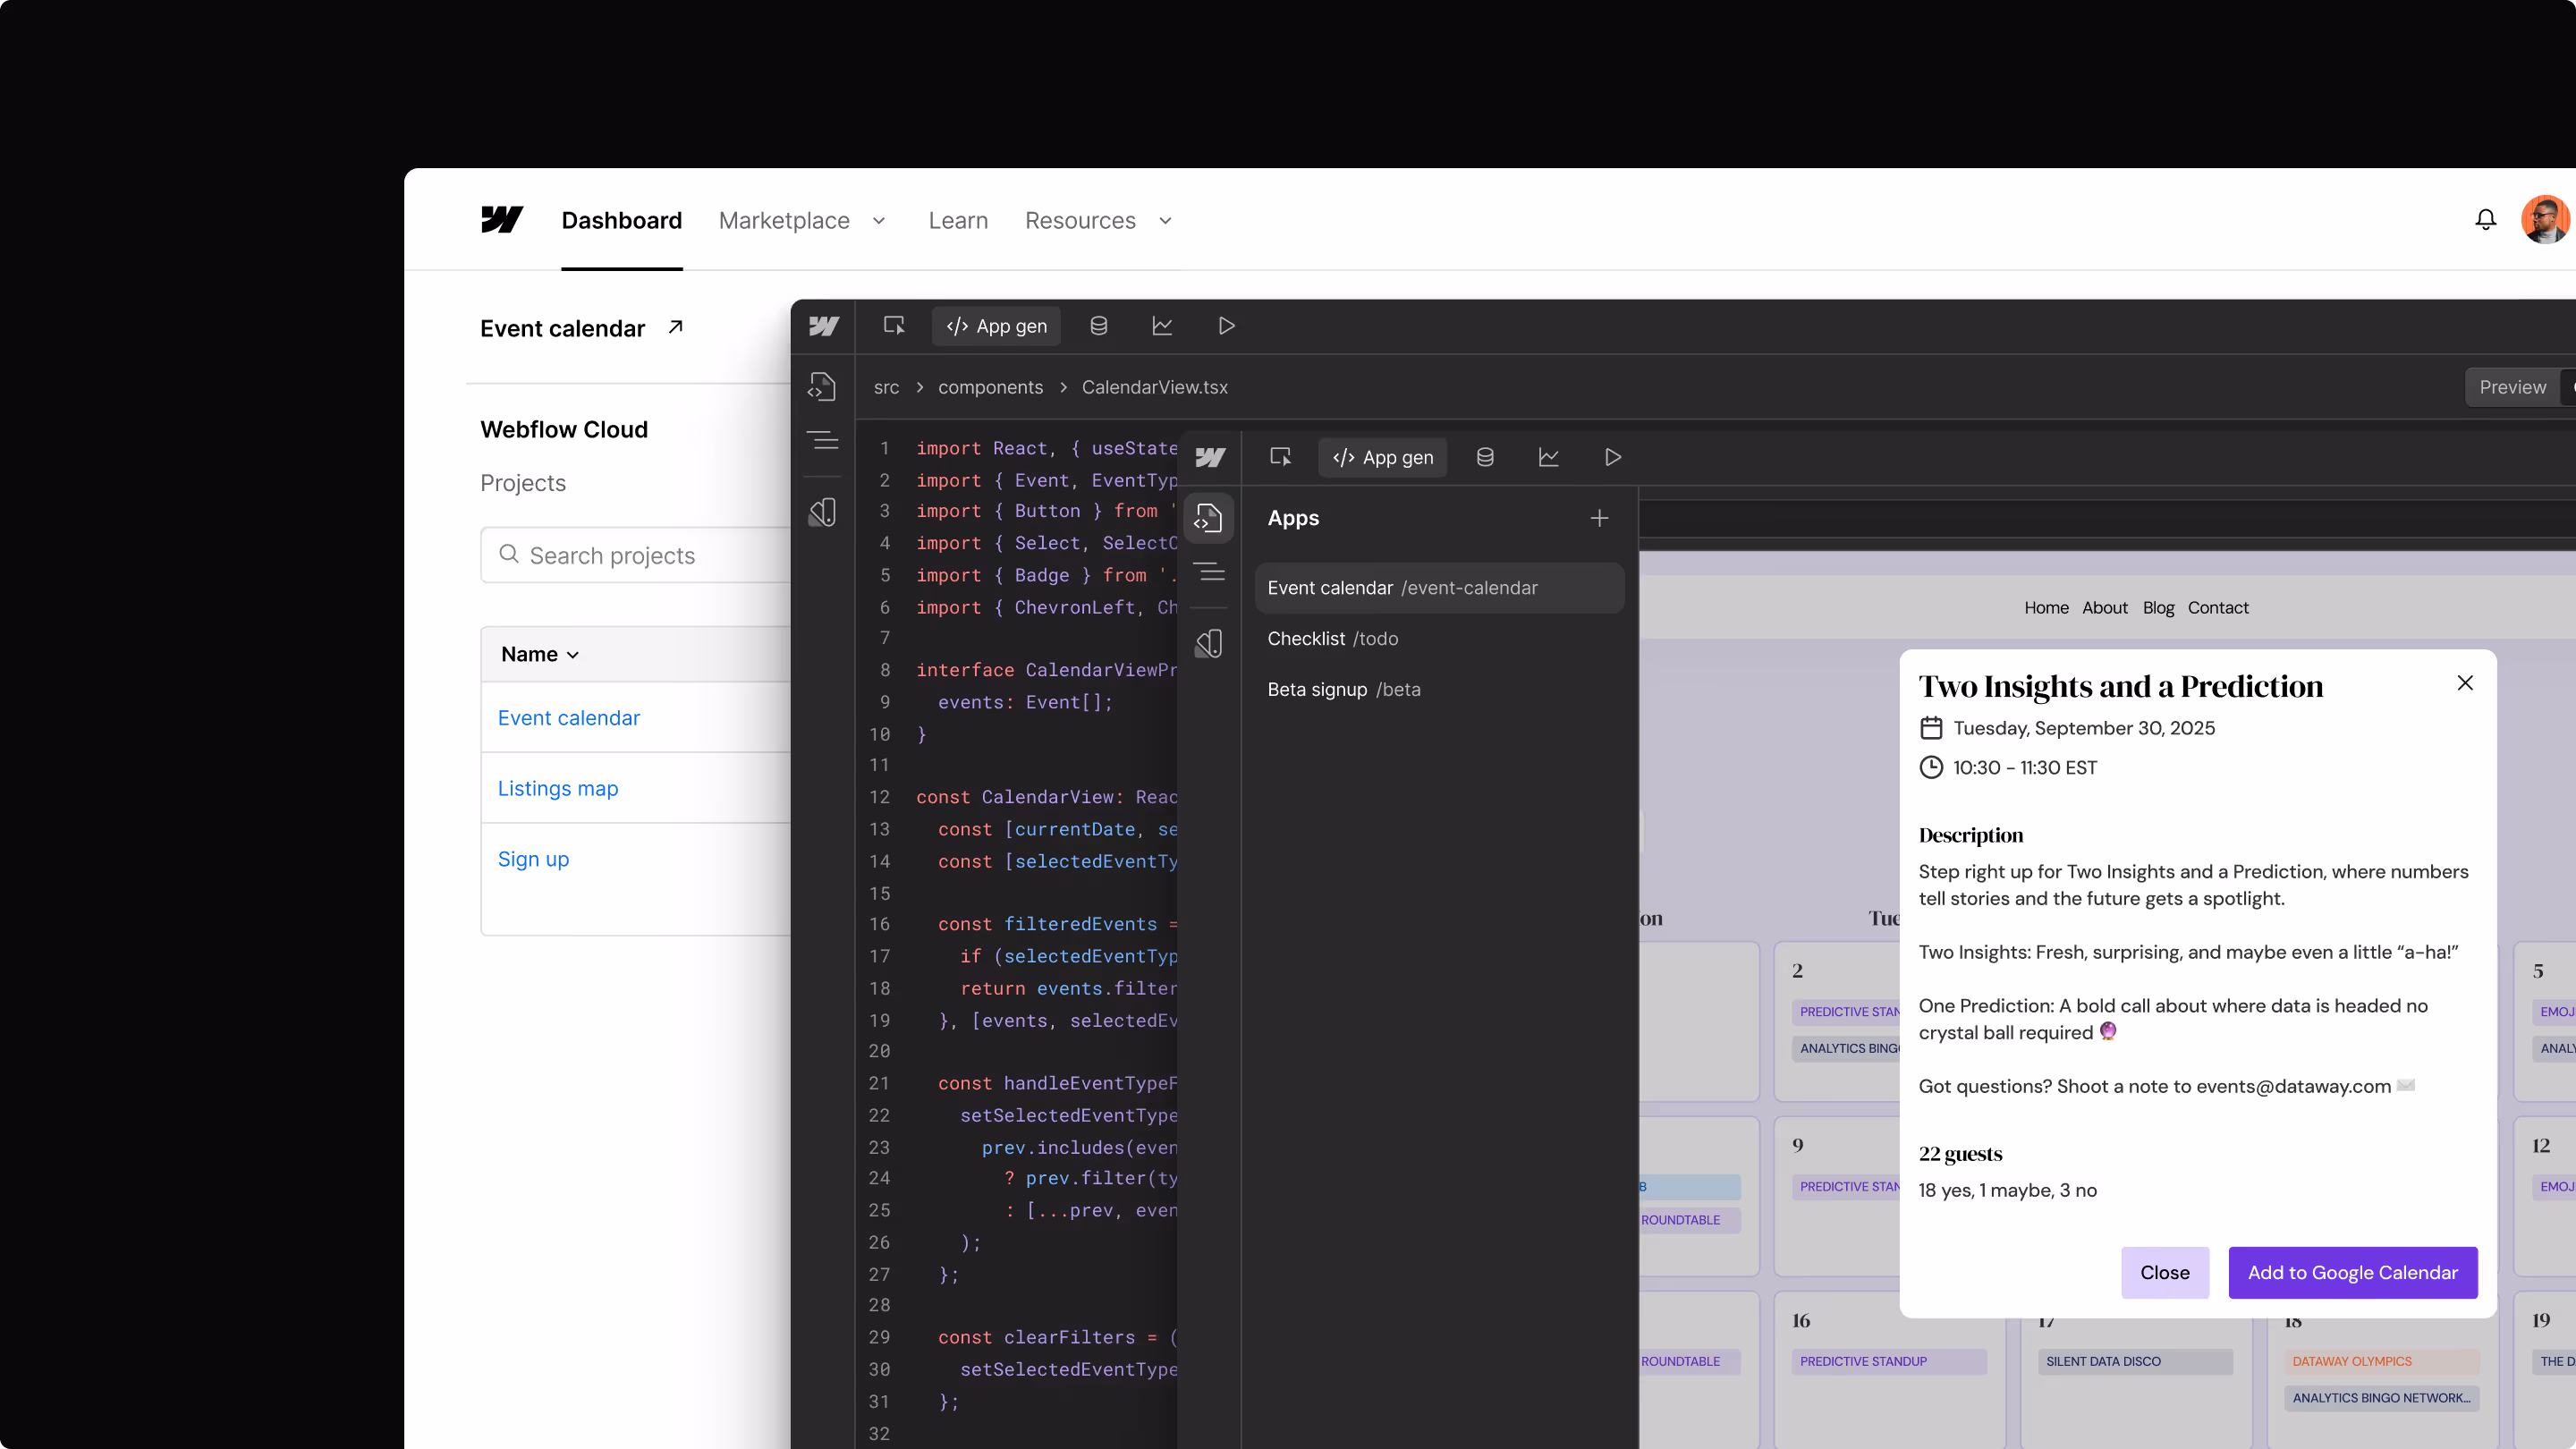Select the Checklist /todo app
2576x1449 pixels.
tap(1333, 638)
